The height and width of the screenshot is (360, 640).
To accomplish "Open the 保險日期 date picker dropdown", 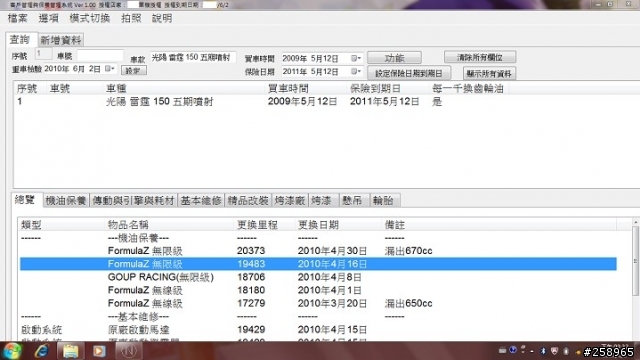I will click(356, 71).
